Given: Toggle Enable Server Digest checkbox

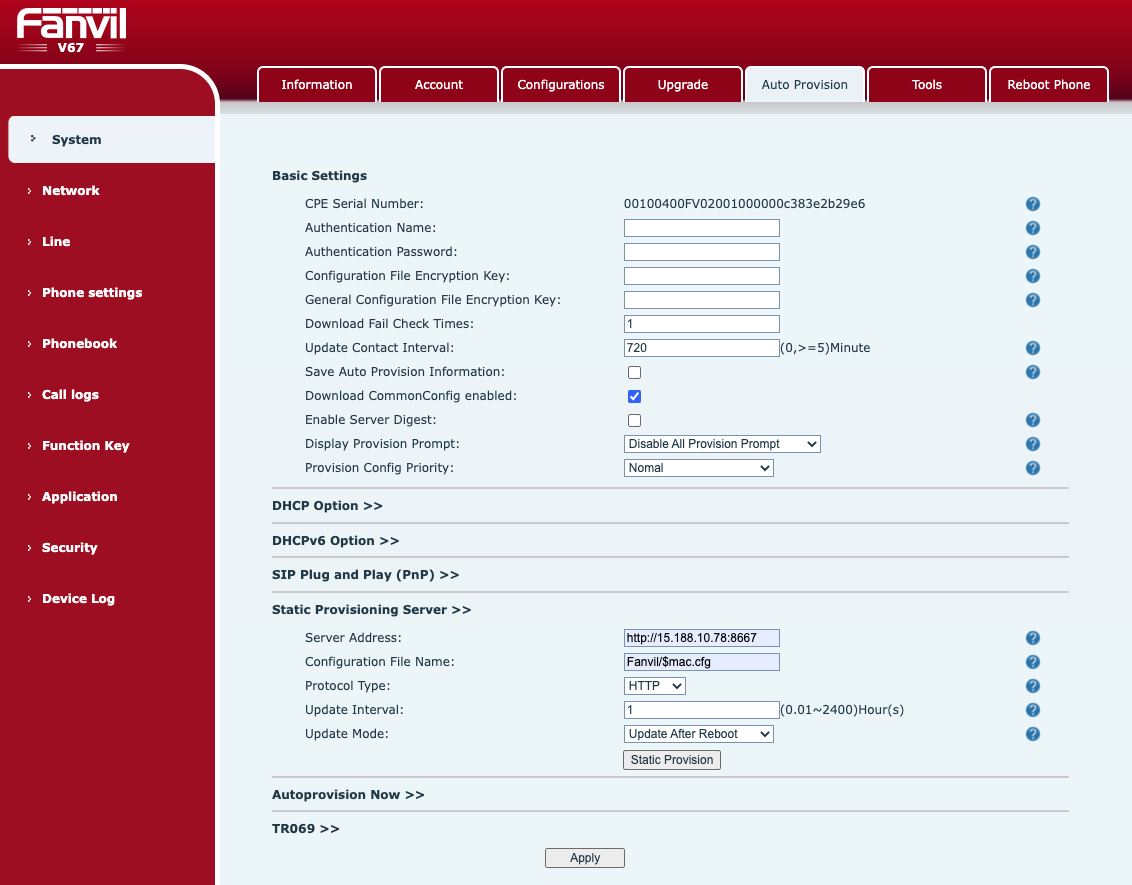Looking at the screenshot, I should pyautogui.click(x=635, y=420).
